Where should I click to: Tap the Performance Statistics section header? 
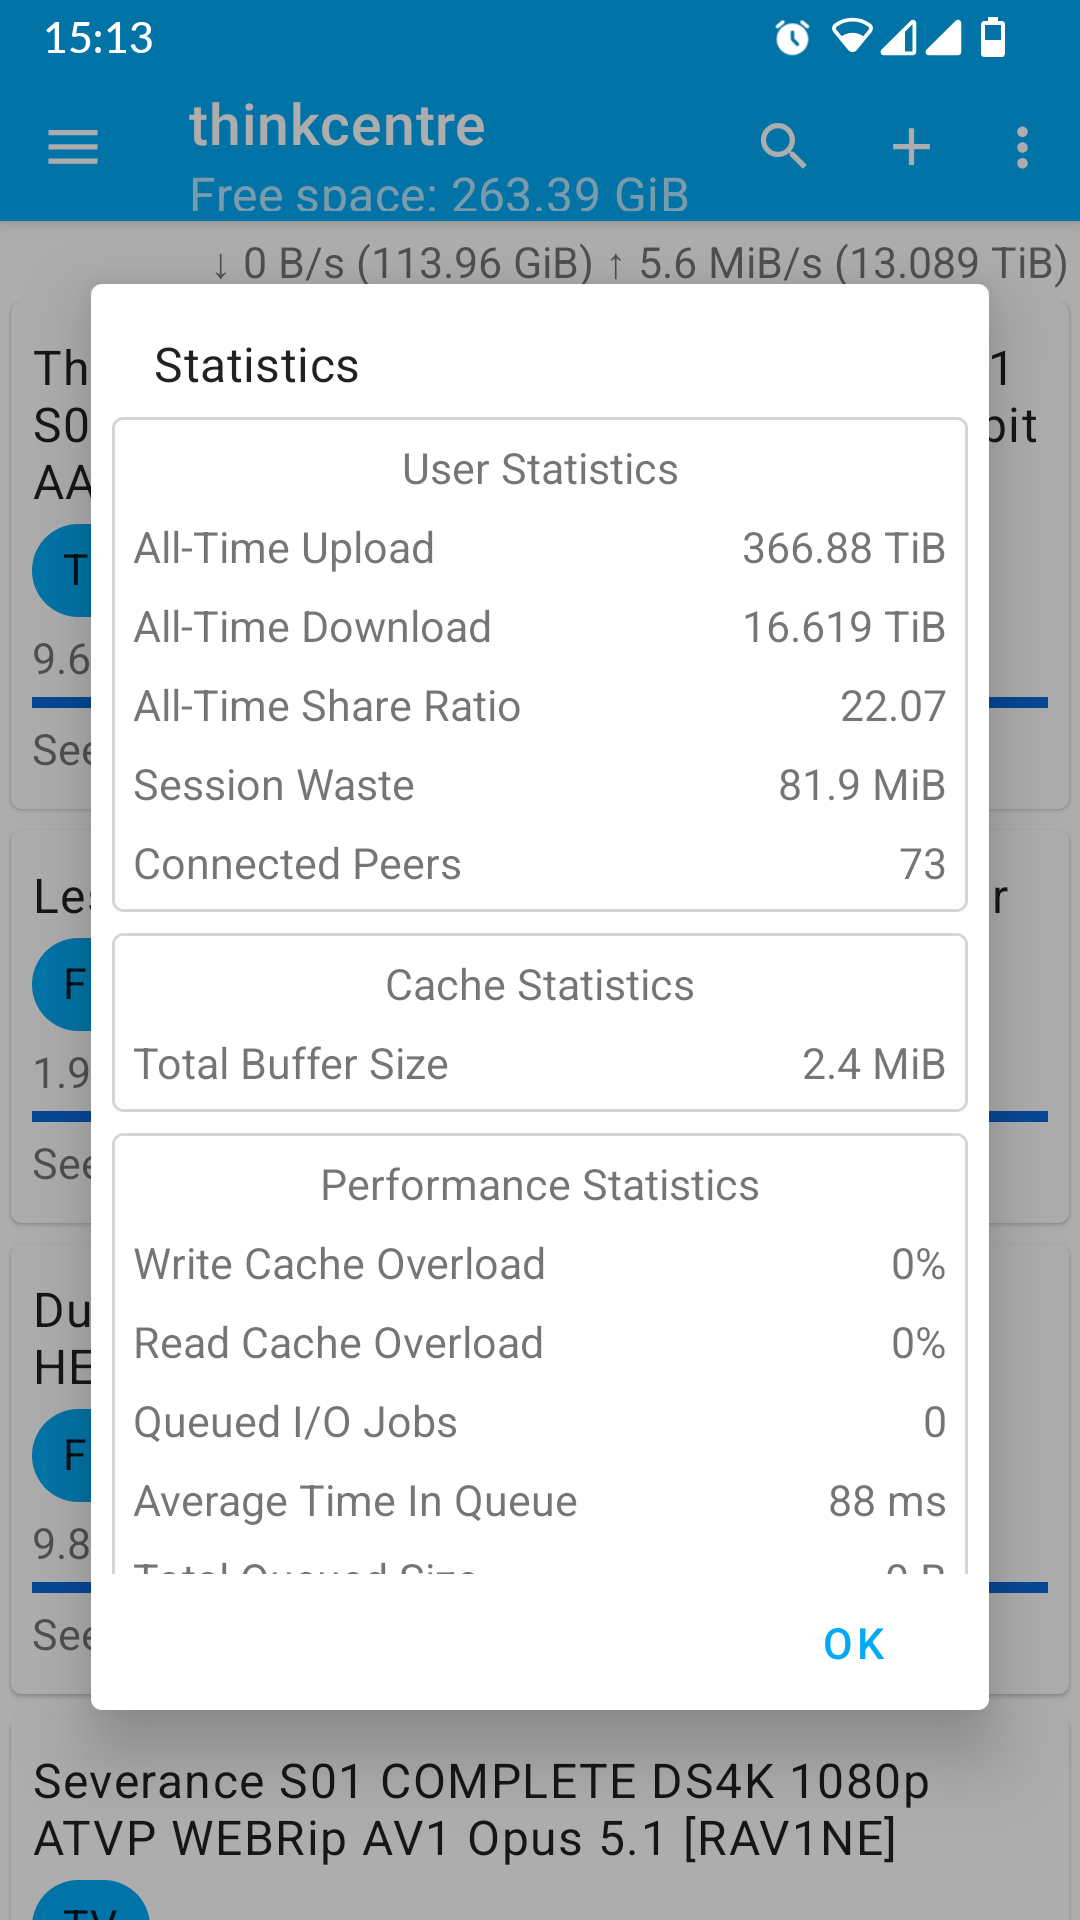540,1186
